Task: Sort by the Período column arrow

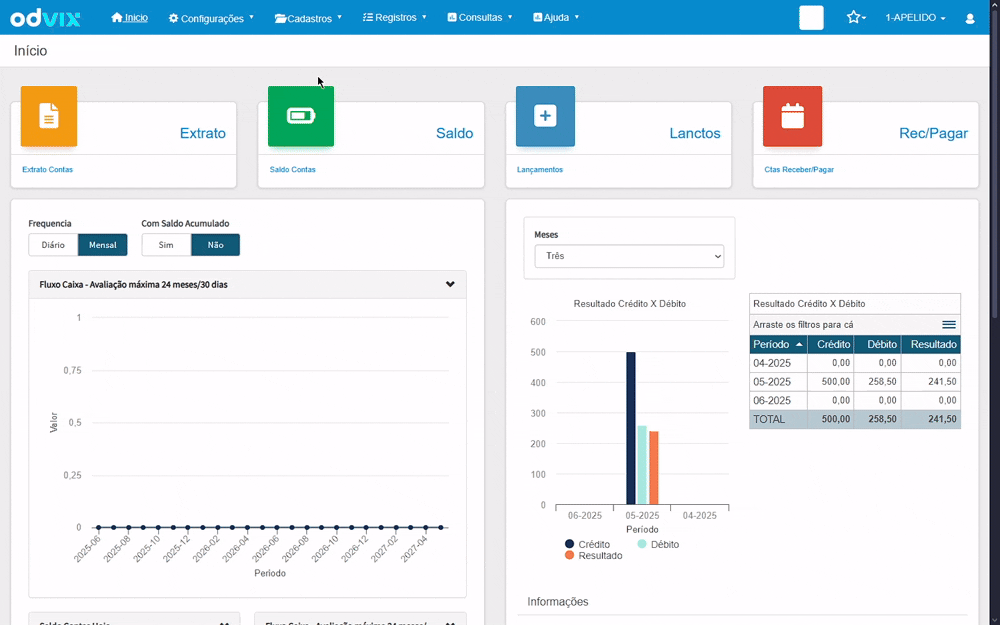Action: (x=798, y=344)
